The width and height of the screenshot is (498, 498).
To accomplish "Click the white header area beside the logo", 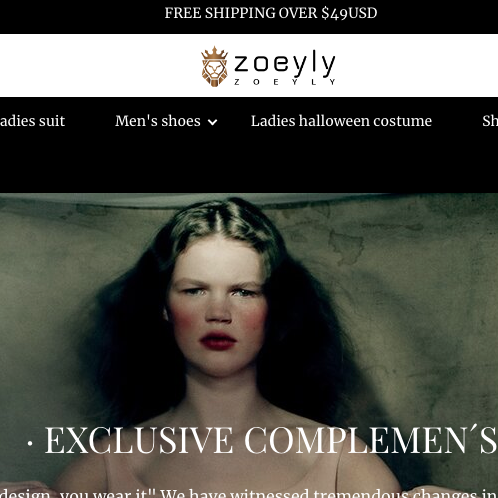I will tap(100, 65).
